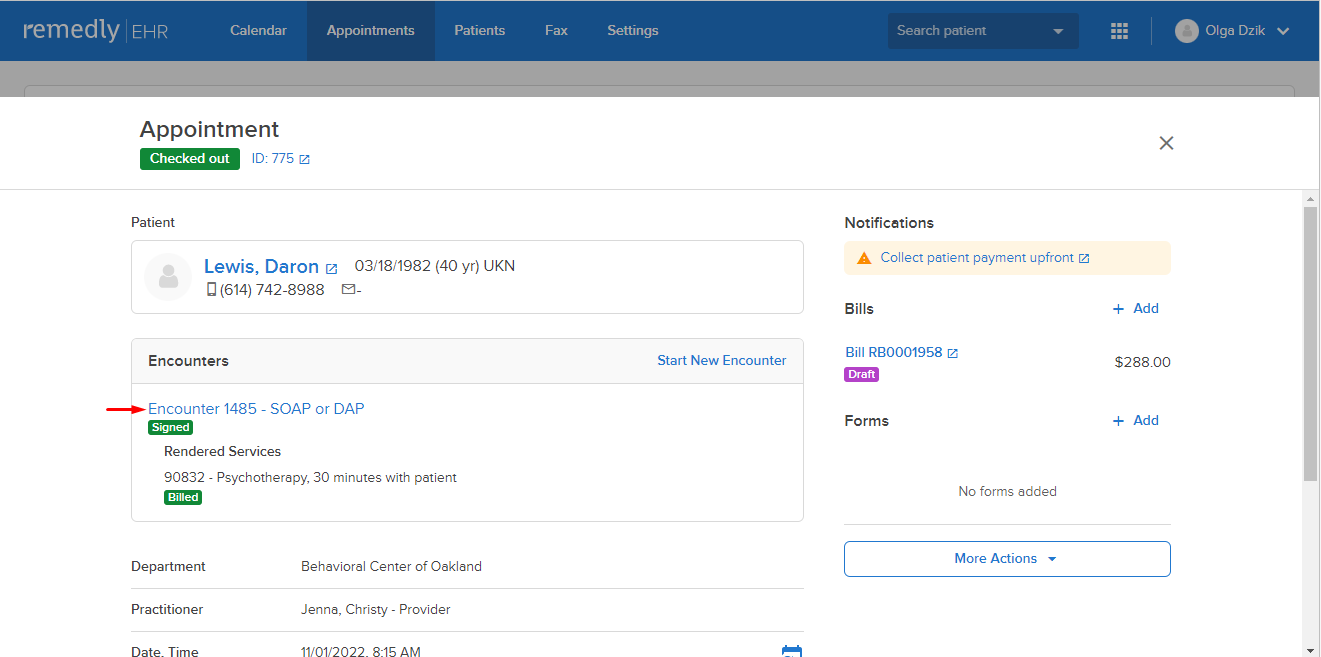The height and width of the screenshot is (657, 1321).
Task: Open Olga Dzik account menu chevron
Action: click(1283, 31)
